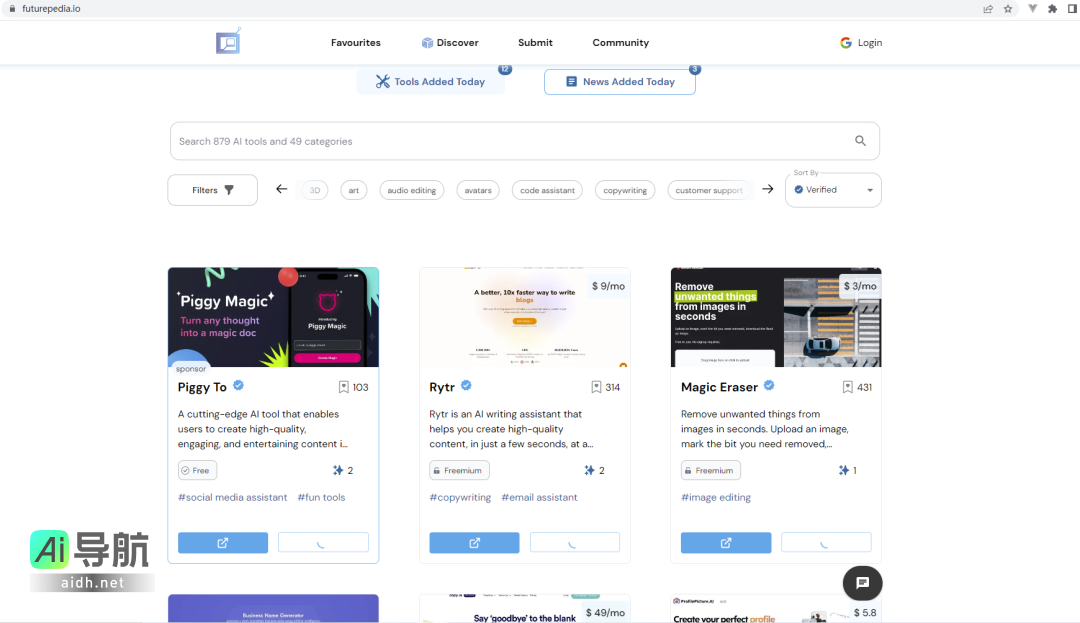The width and height of the screenshot is (1080, 623).
Task: Click the sparkle rating icon on Piggy To
Action: pyautogui.click(x=338, y=470)
